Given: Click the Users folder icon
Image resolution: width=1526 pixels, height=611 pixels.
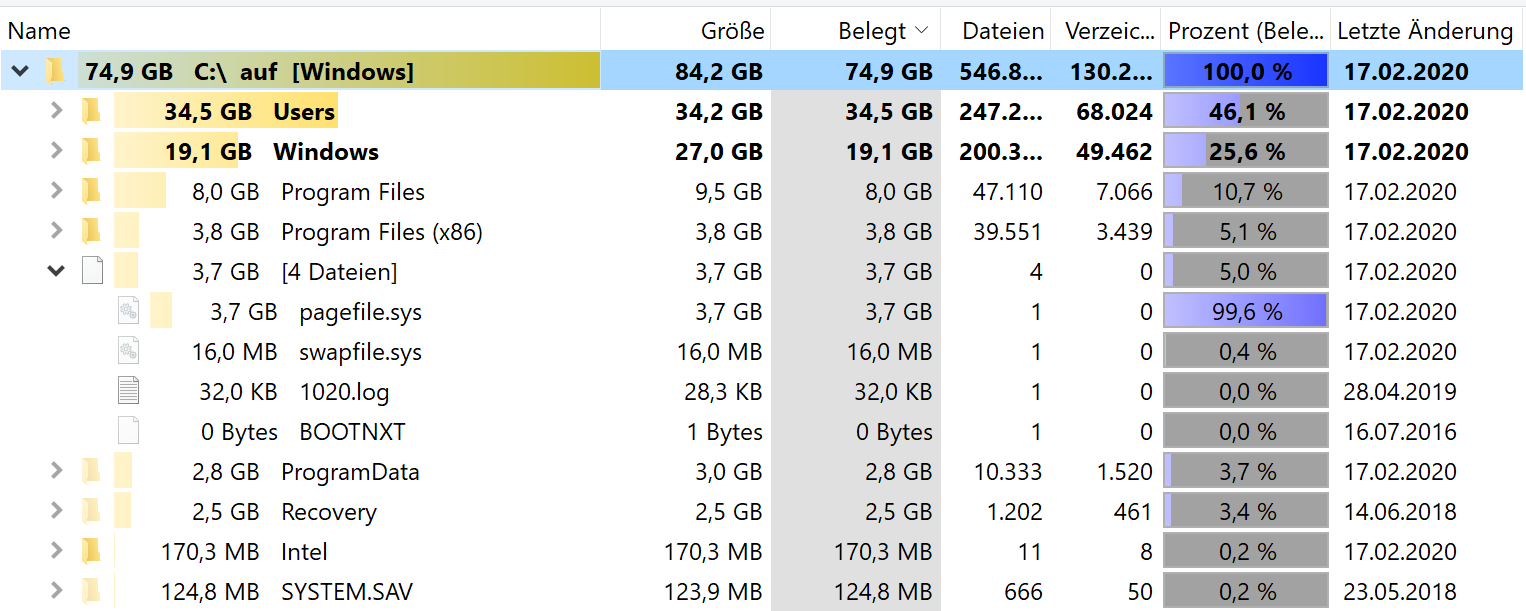Looking at the screenshot, I should coord(91,111).
